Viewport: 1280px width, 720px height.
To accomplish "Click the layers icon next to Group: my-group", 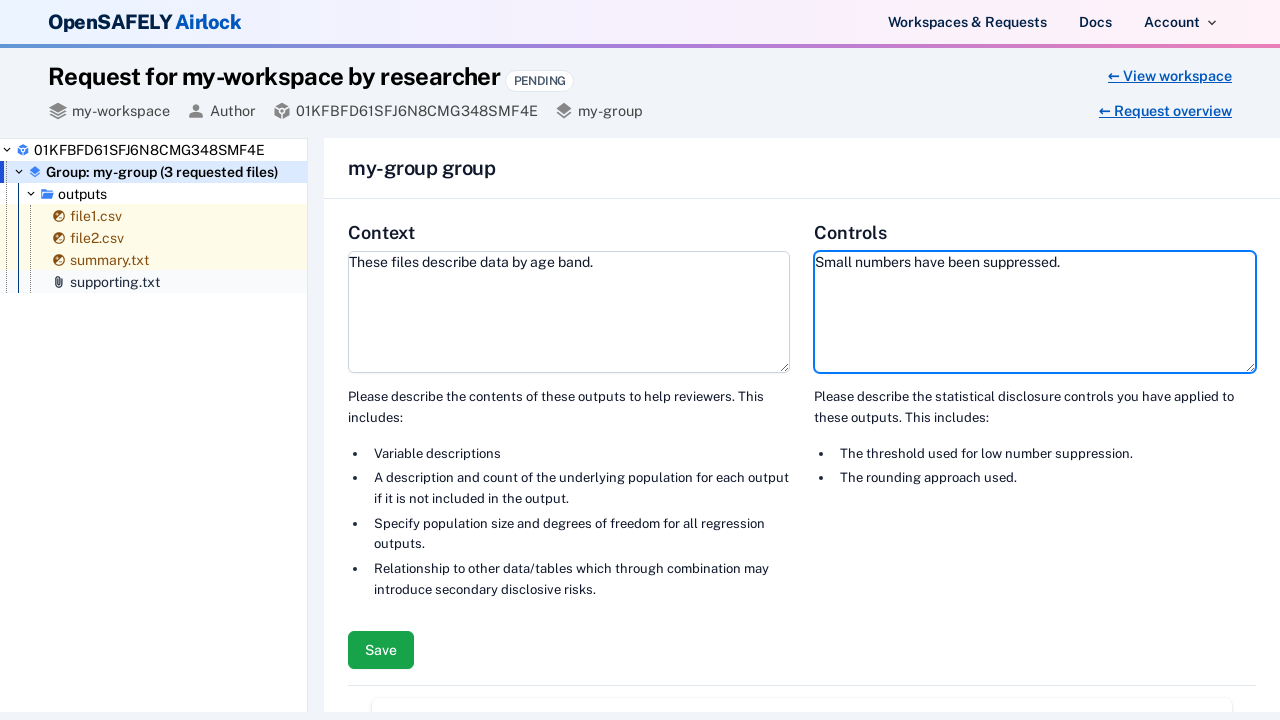I will pyautogui.click(x=35, y=172).
